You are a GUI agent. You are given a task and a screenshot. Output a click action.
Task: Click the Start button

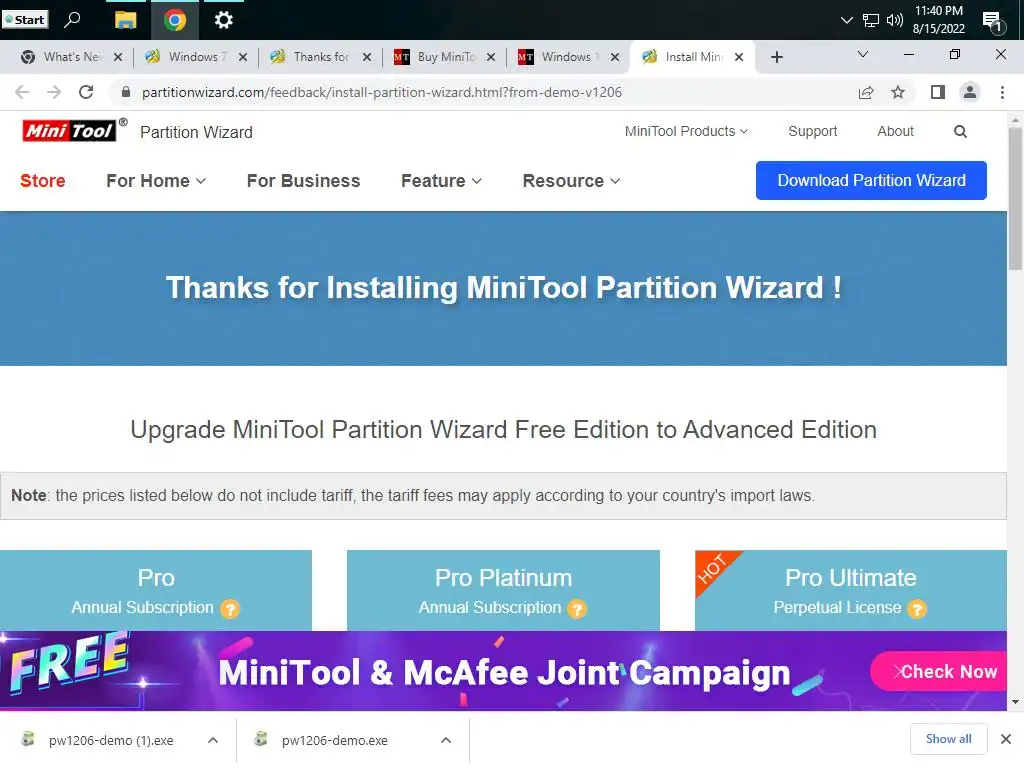point(25,20)
